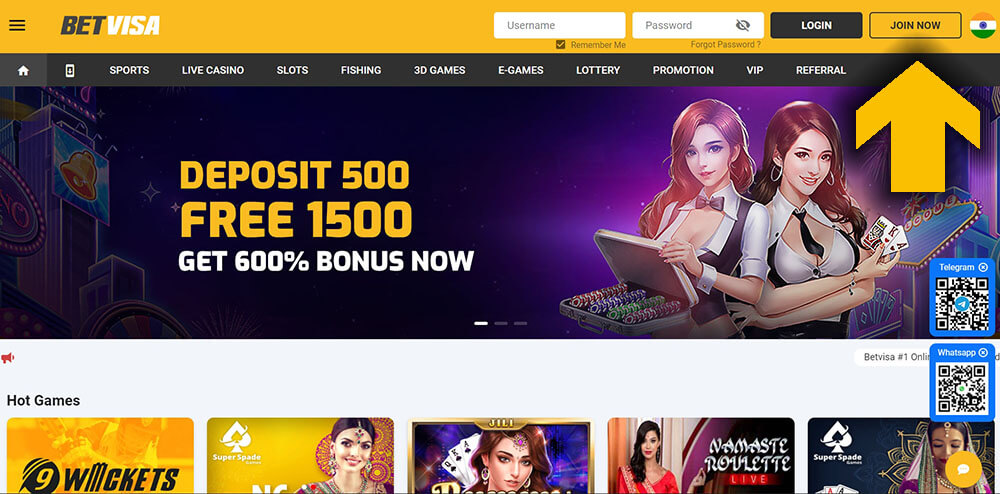1000x494 pixels.
Task: Open the 9Wickets game thumbnail
Action: (x=100, y=456)
